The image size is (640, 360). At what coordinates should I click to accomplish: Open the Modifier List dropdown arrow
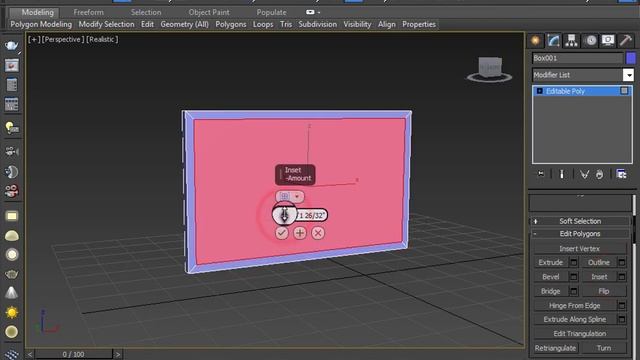[628, 75]
